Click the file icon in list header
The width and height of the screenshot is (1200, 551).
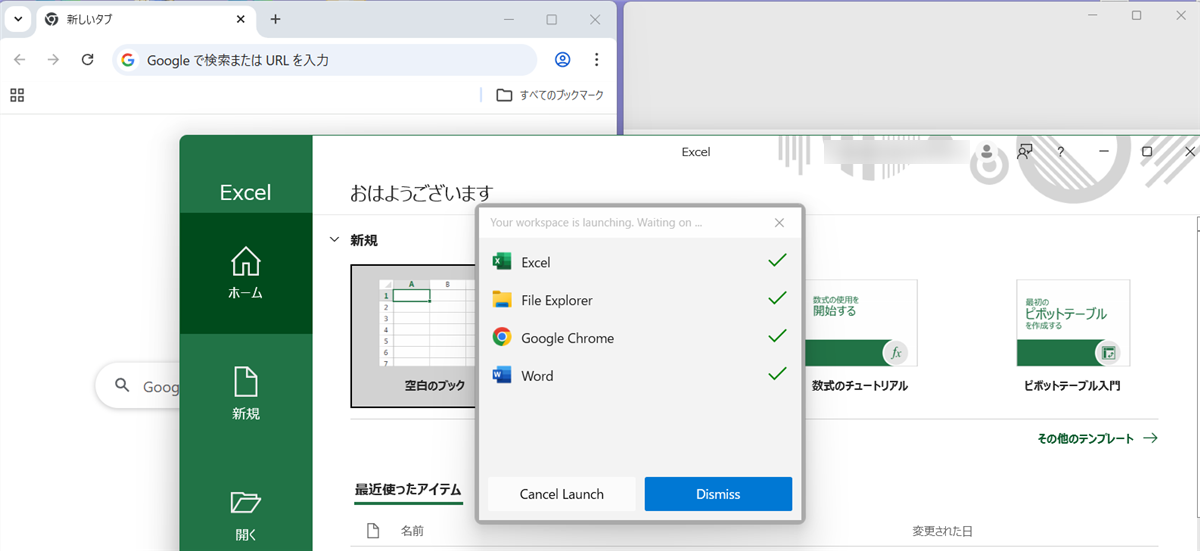coord(373,531)
